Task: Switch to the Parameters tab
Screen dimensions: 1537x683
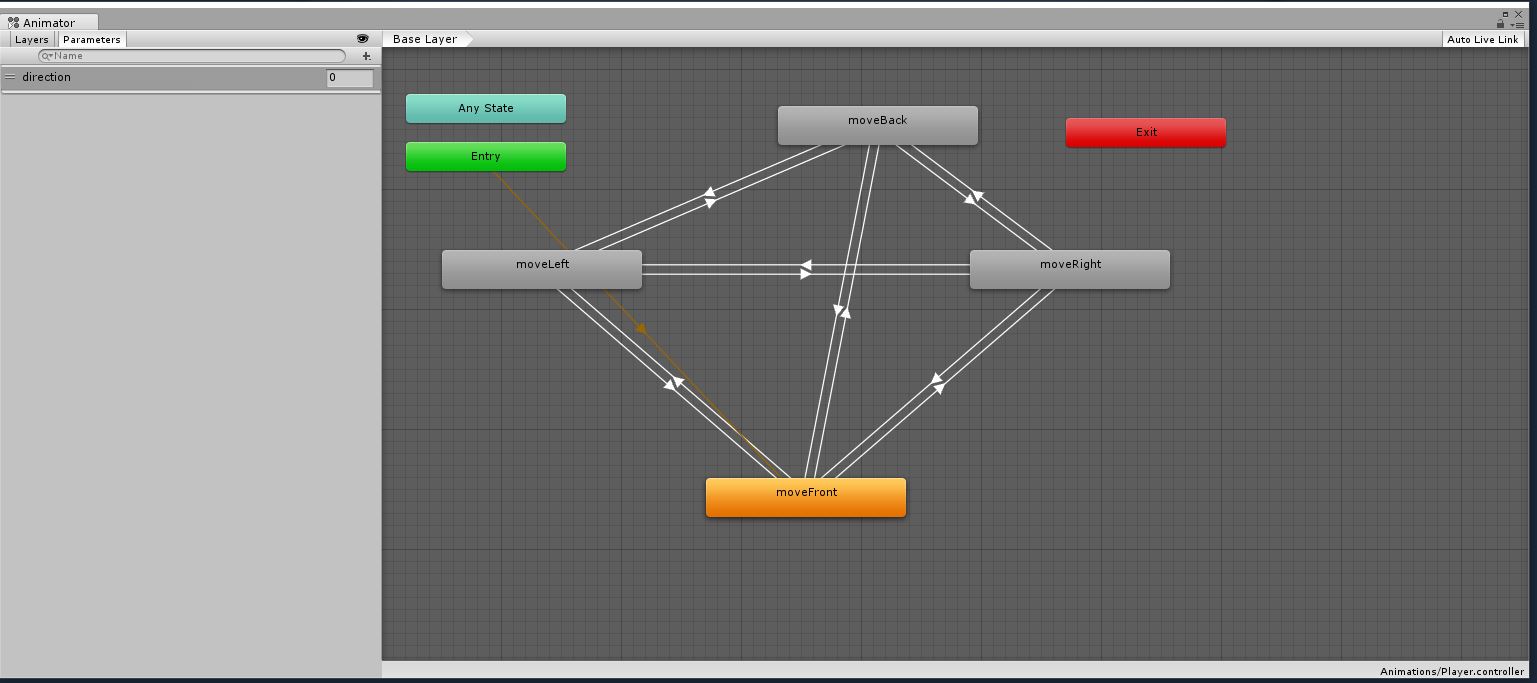Action: 91,39
